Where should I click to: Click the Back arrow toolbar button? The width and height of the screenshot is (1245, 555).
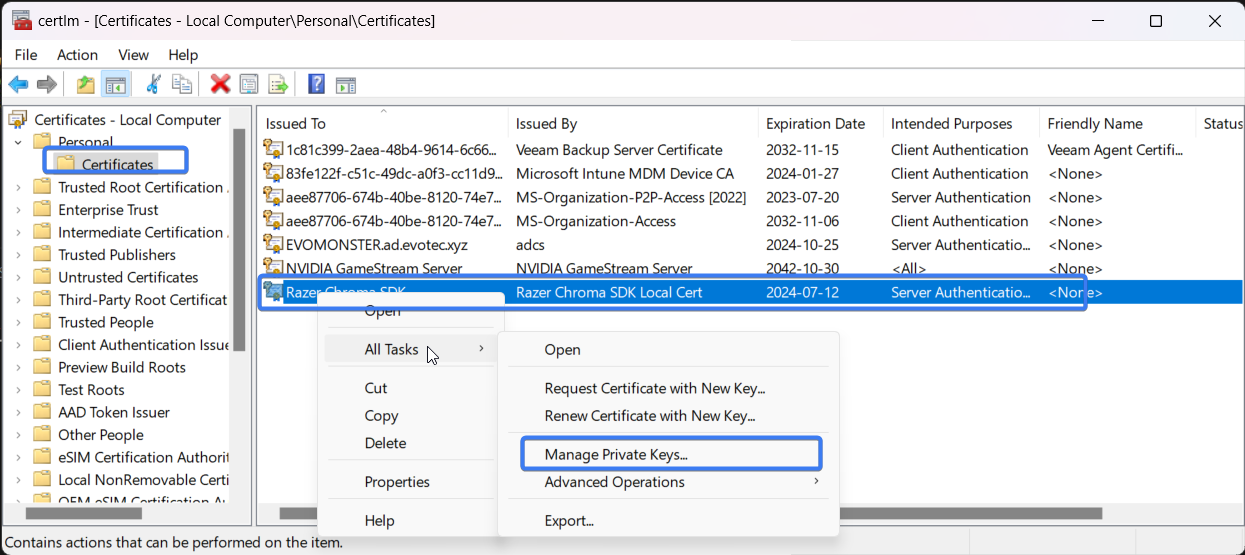18,85
